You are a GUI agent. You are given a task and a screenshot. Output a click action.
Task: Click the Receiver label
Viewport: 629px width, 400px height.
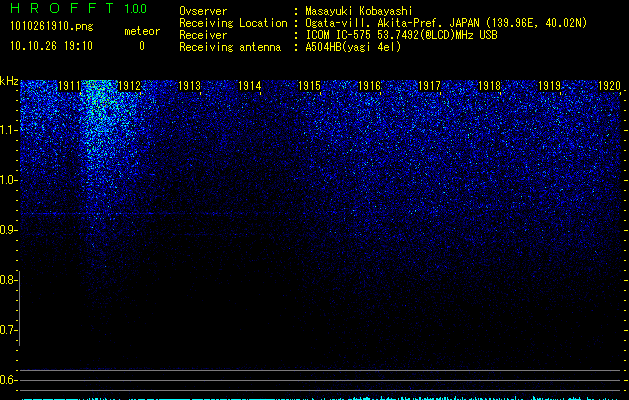pos(203,35)
